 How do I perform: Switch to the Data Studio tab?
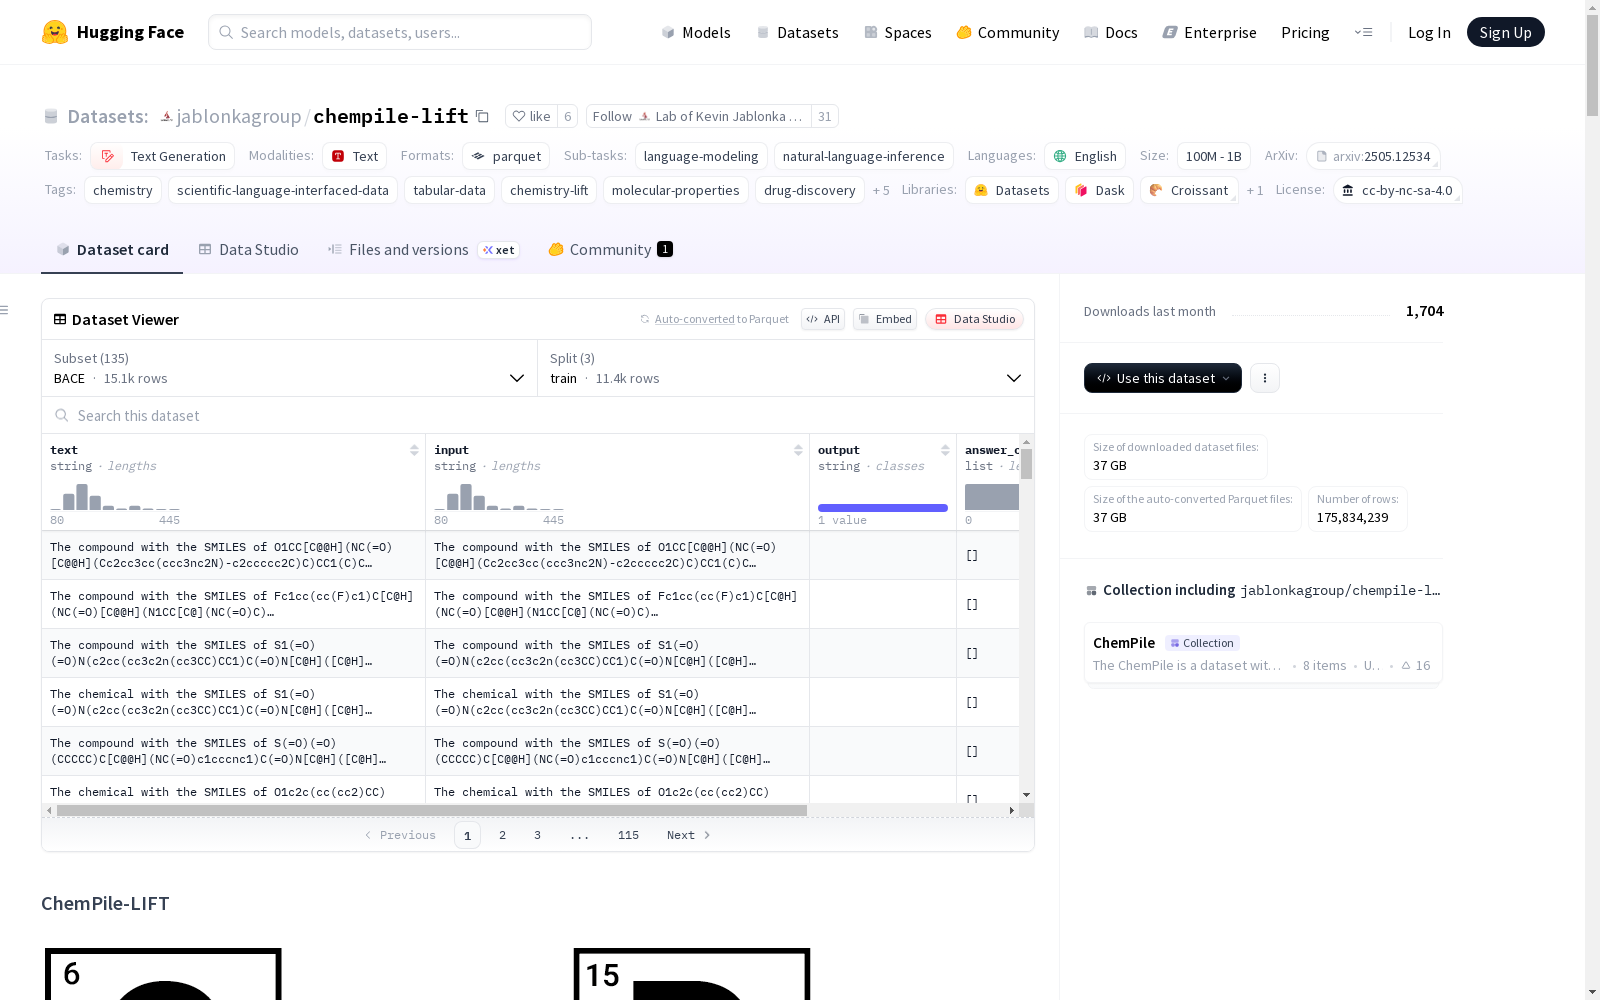pos(248,250)
